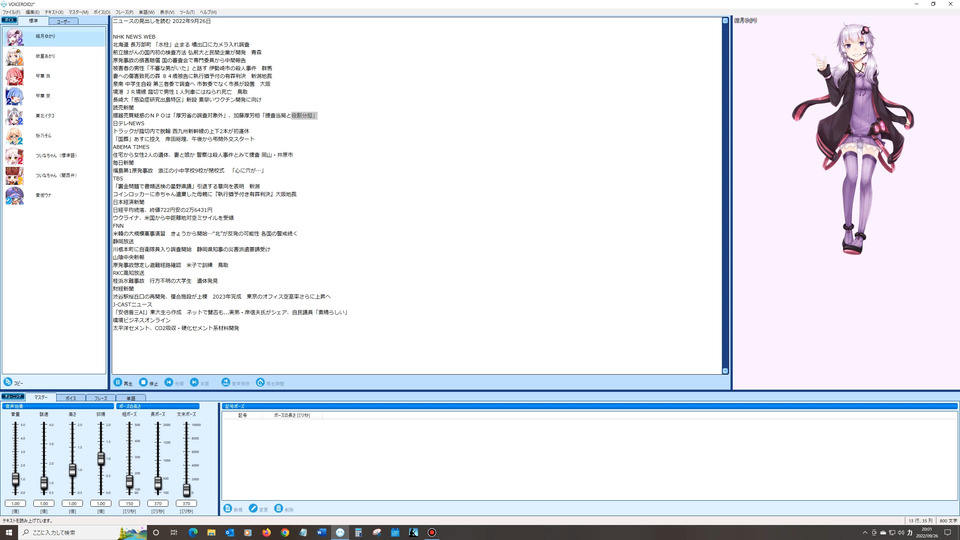The height and width of the screenshot is (540, 960).
Task: Open the テキスト menu
Action: [54, 12]
